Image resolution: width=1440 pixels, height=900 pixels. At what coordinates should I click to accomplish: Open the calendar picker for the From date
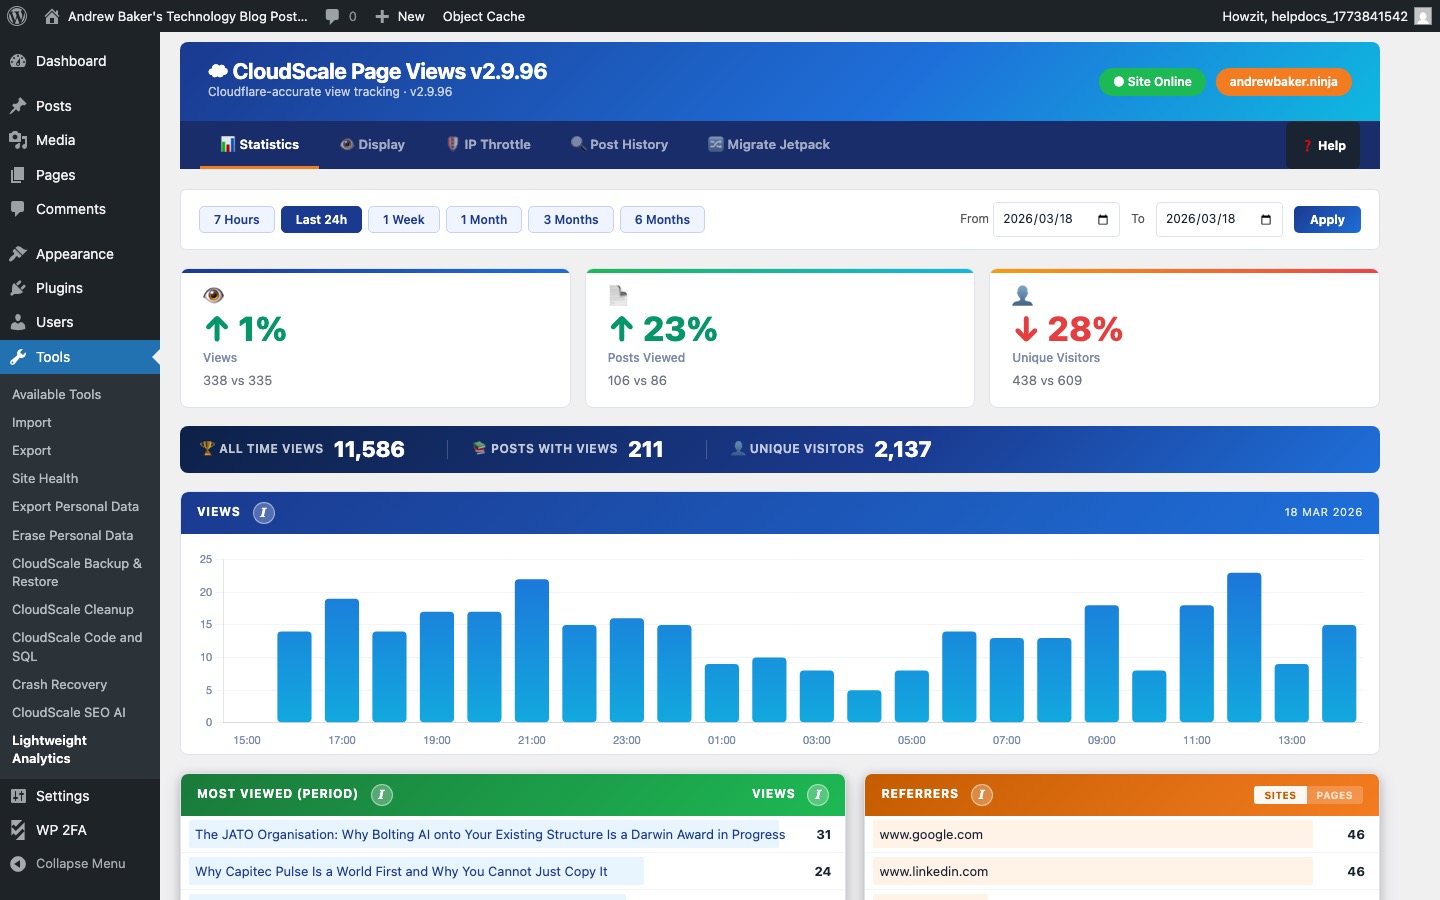click(x=1104, y=219)
